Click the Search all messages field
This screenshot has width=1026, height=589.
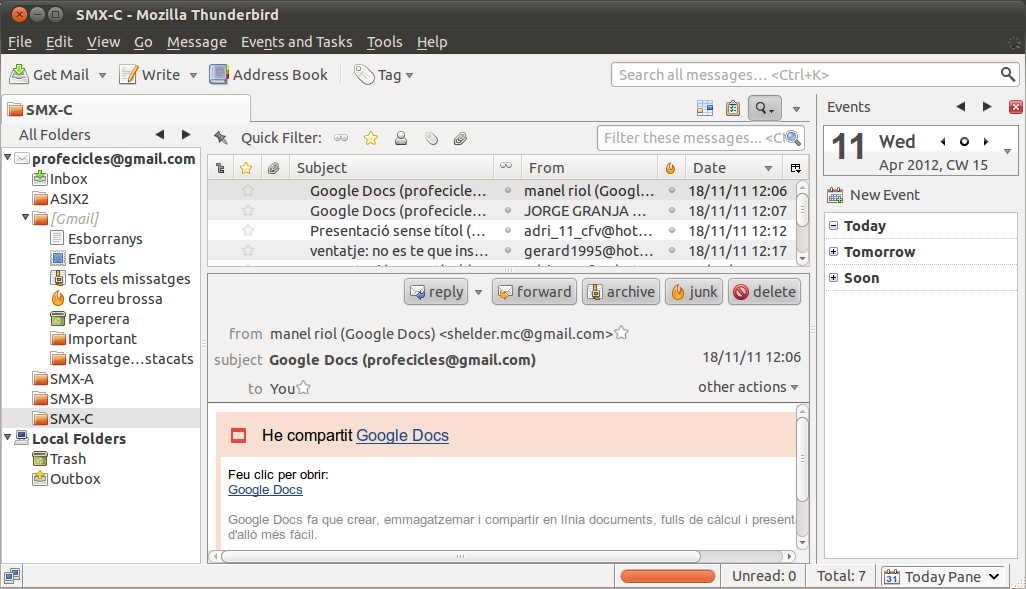[x=805, y=75]
